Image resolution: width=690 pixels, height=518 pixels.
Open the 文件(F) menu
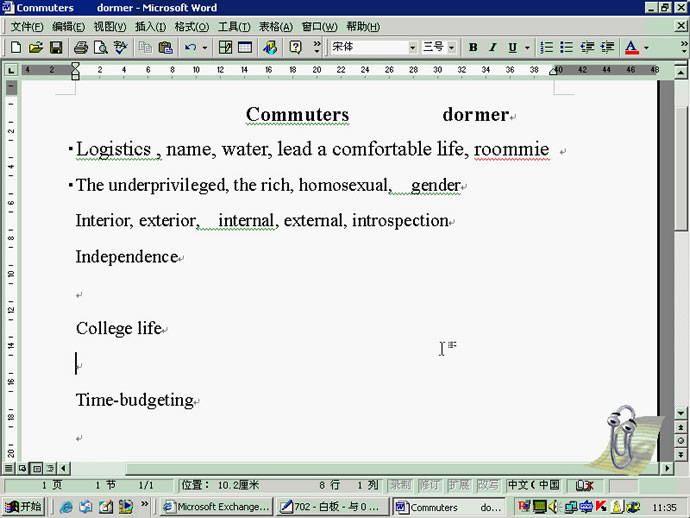click(x=27, y=27)
